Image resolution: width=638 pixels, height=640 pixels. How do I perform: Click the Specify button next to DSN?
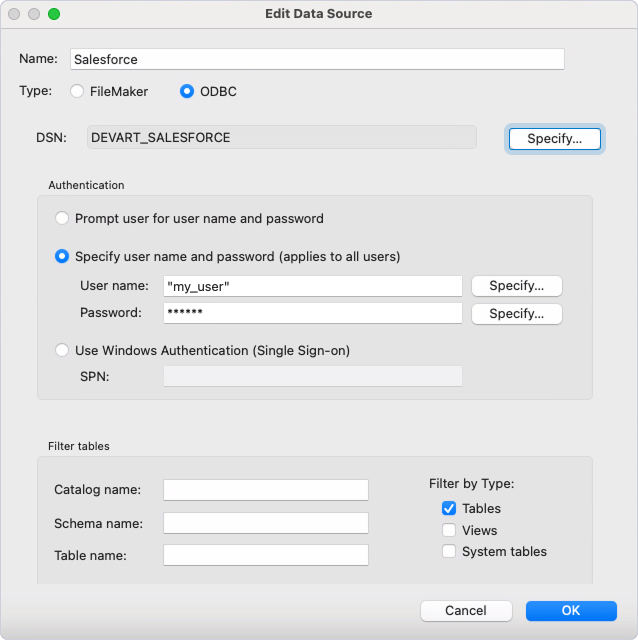click(555, 139)
